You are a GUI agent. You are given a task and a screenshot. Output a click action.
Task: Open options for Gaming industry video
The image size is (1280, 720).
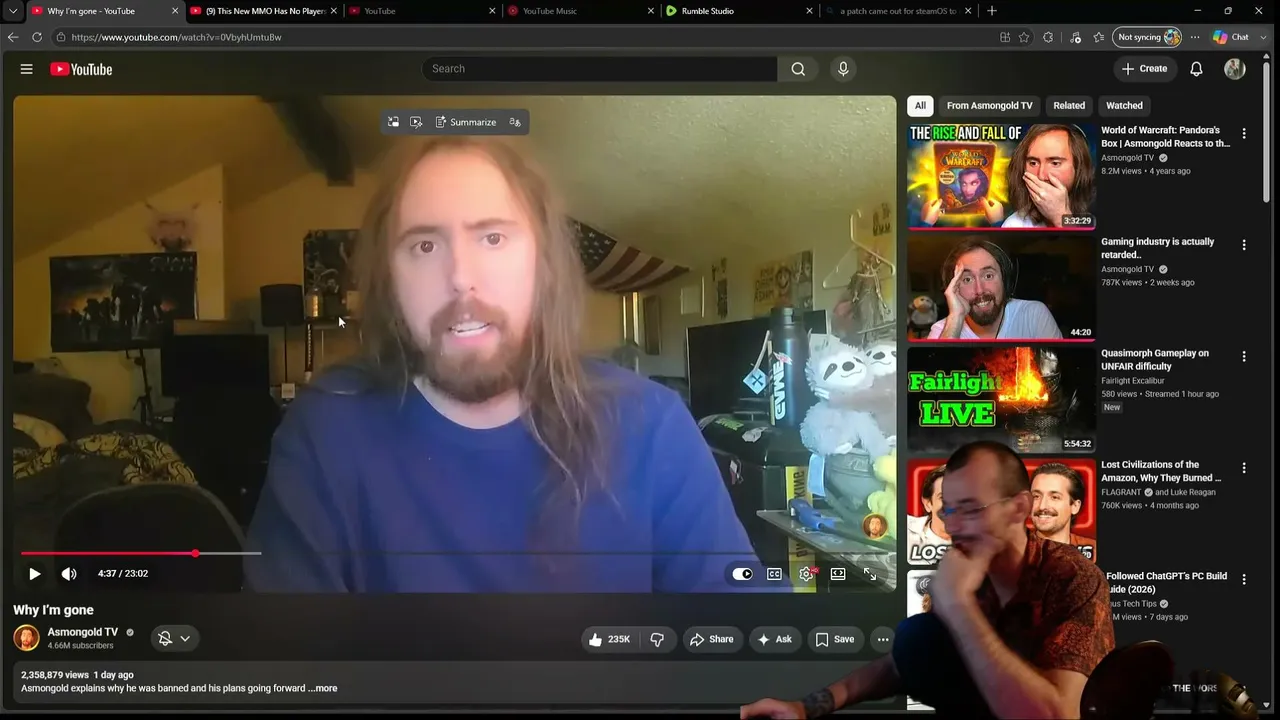(x=1244, y=245)
